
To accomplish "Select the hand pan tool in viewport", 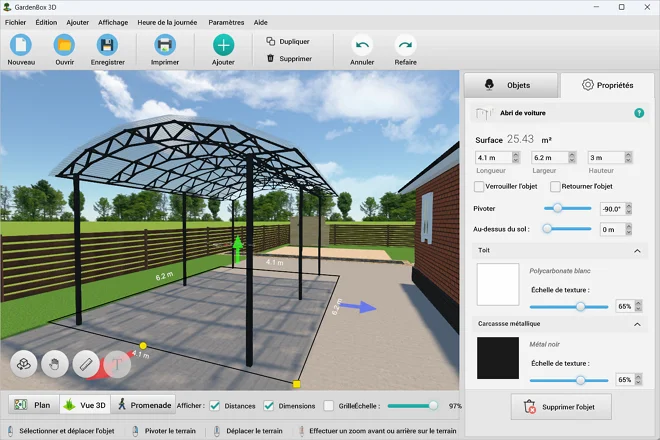I will [x=55, y=365].
